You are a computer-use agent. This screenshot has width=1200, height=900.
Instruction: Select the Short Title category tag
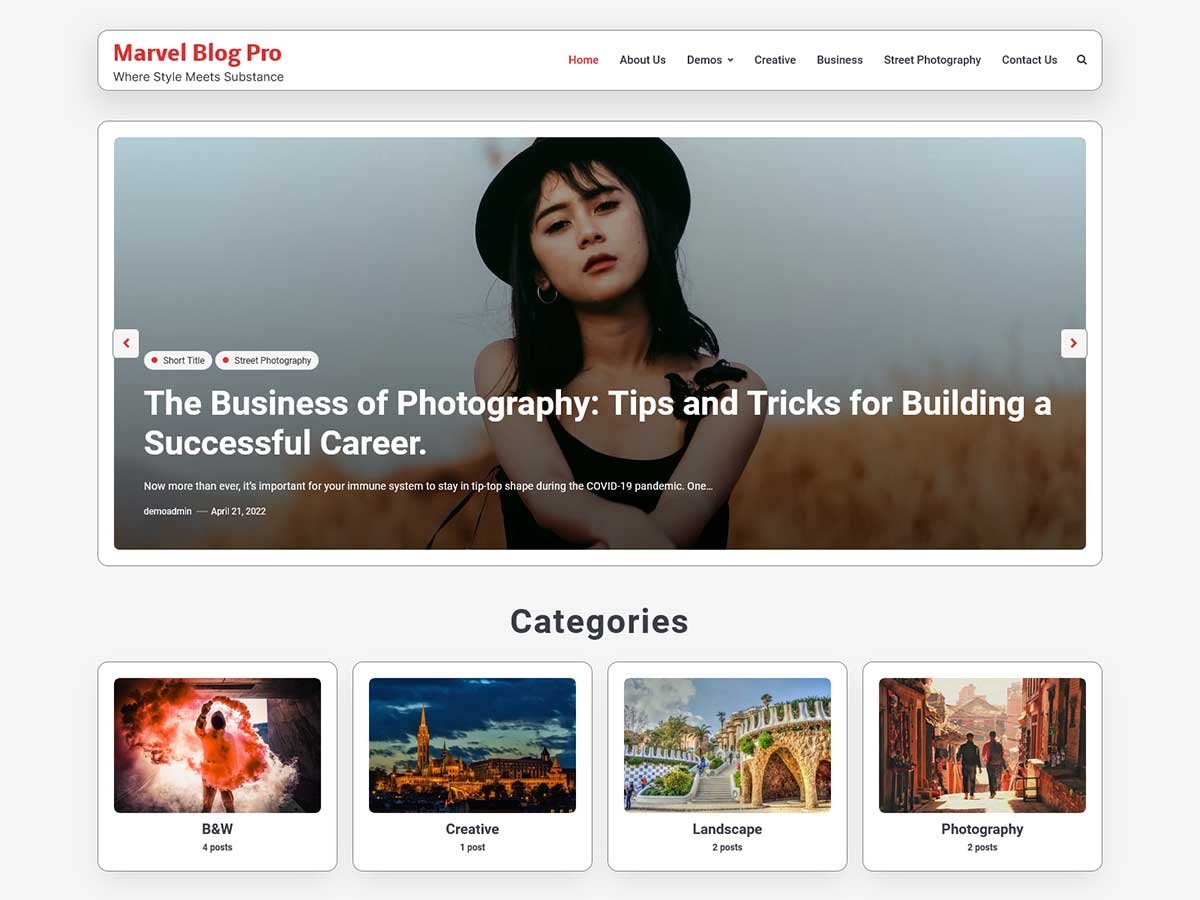[178, 360]
